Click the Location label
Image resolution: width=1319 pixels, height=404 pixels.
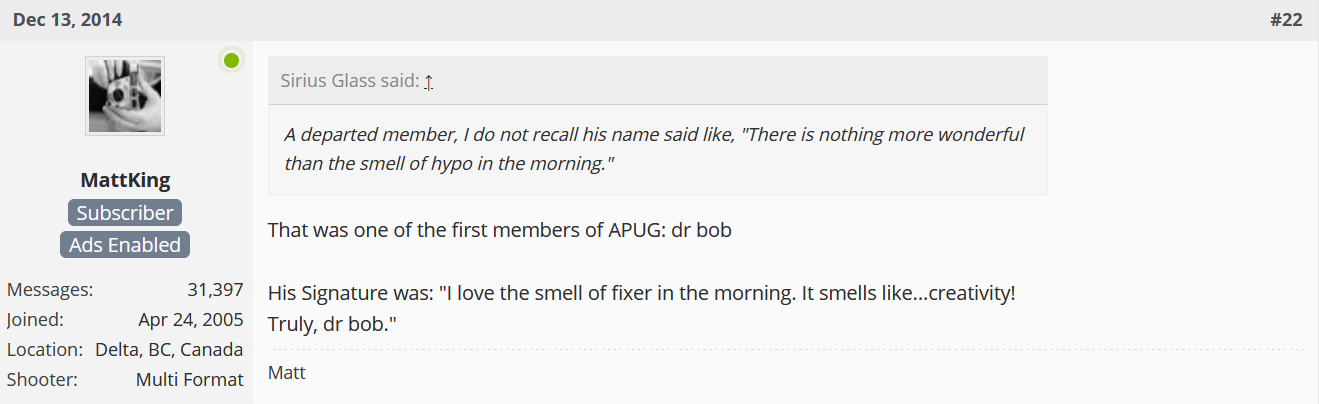pos(45,350)
